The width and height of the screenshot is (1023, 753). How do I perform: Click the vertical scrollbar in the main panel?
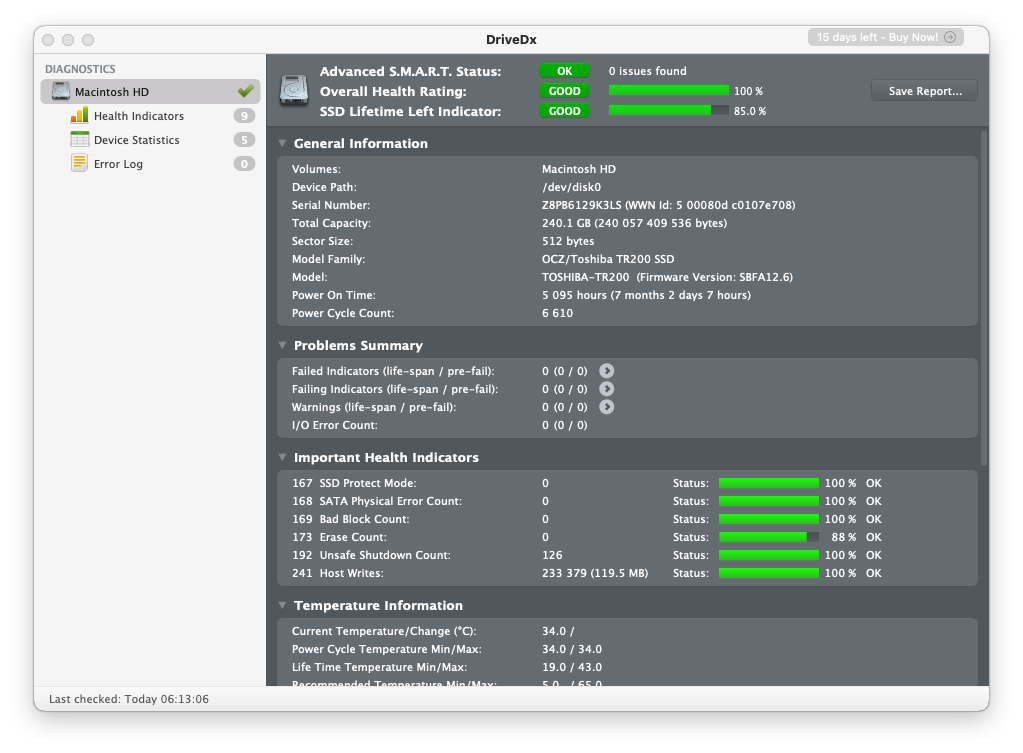tap(983, 300)
